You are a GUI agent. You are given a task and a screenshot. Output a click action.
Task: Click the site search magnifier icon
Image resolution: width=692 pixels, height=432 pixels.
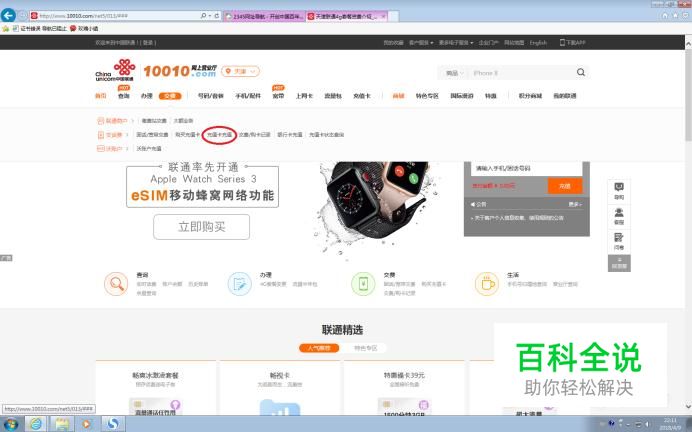click(x=581, y=72)
